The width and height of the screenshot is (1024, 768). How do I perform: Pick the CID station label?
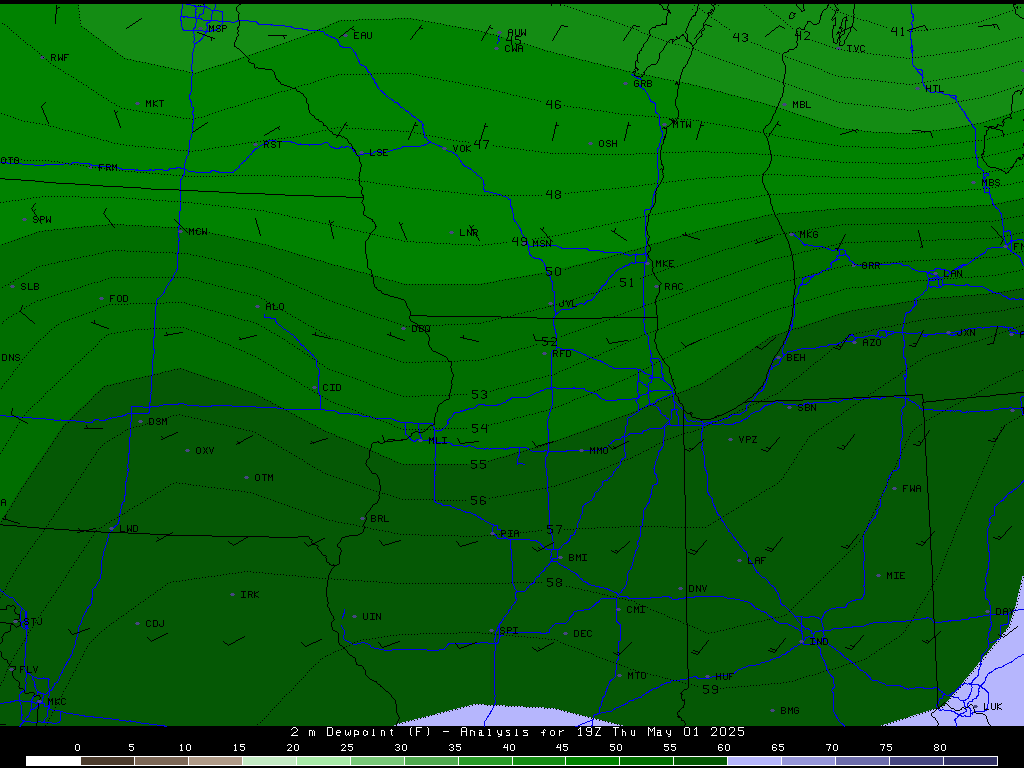pos(332,387)
